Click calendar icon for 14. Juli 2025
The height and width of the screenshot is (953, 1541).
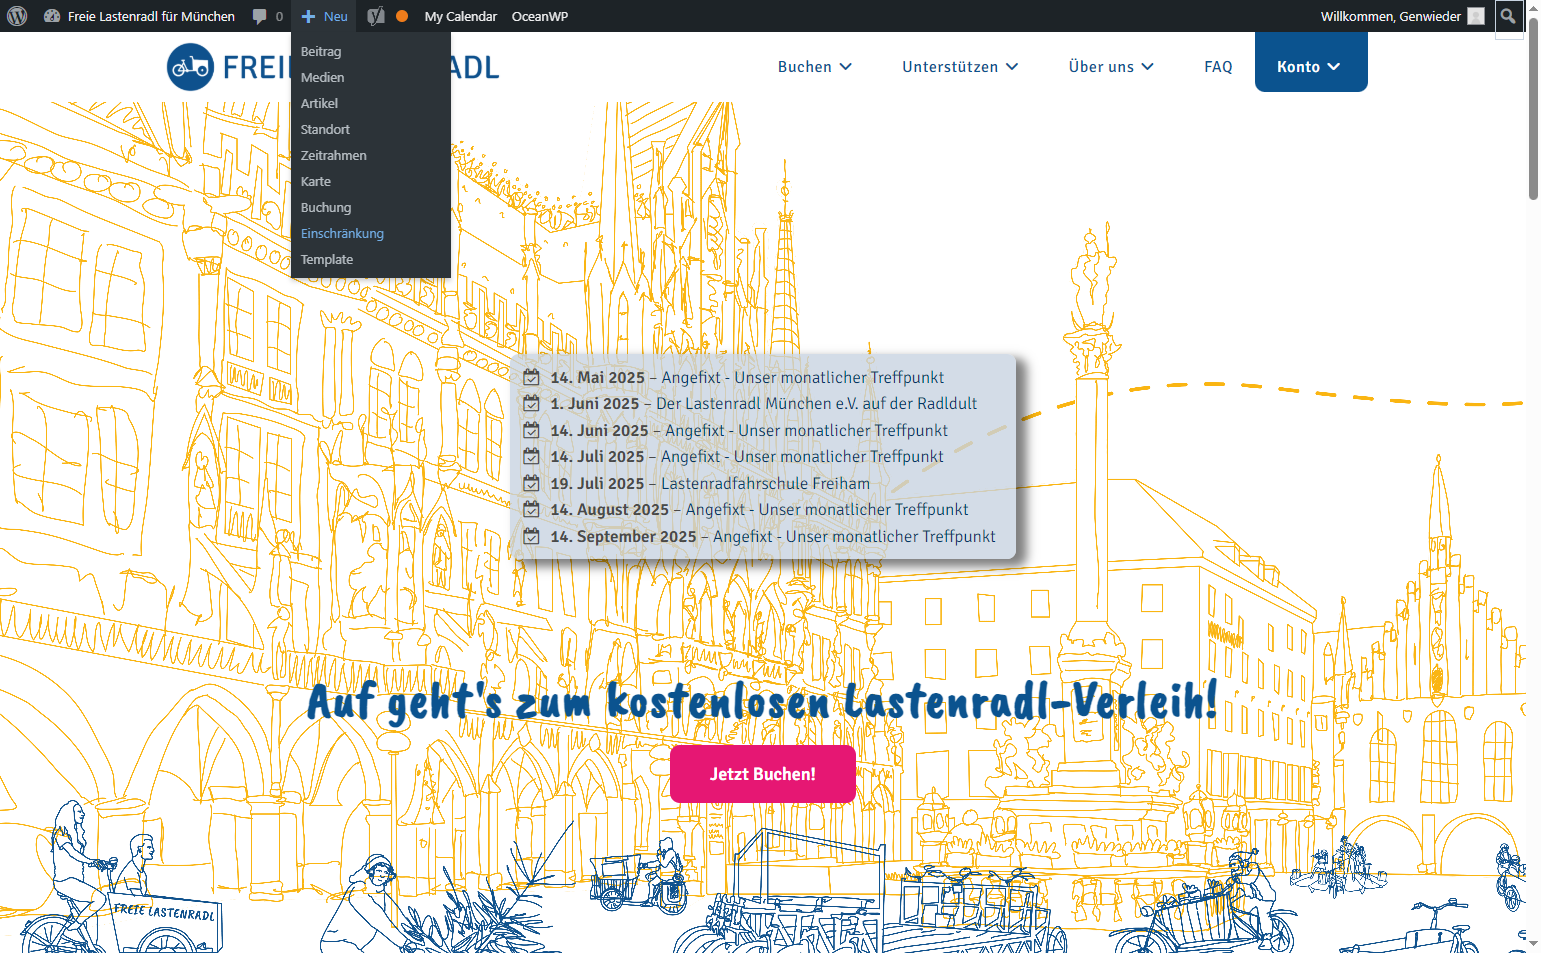click(x=532, y=456)
